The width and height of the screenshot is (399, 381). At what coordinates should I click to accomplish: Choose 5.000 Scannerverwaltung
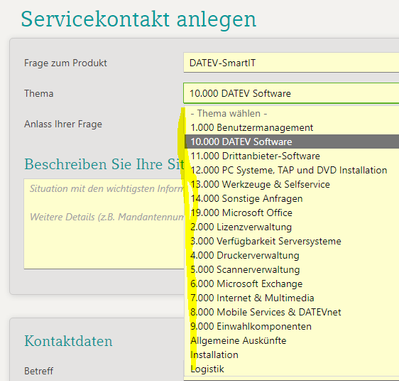coord(292,269)
